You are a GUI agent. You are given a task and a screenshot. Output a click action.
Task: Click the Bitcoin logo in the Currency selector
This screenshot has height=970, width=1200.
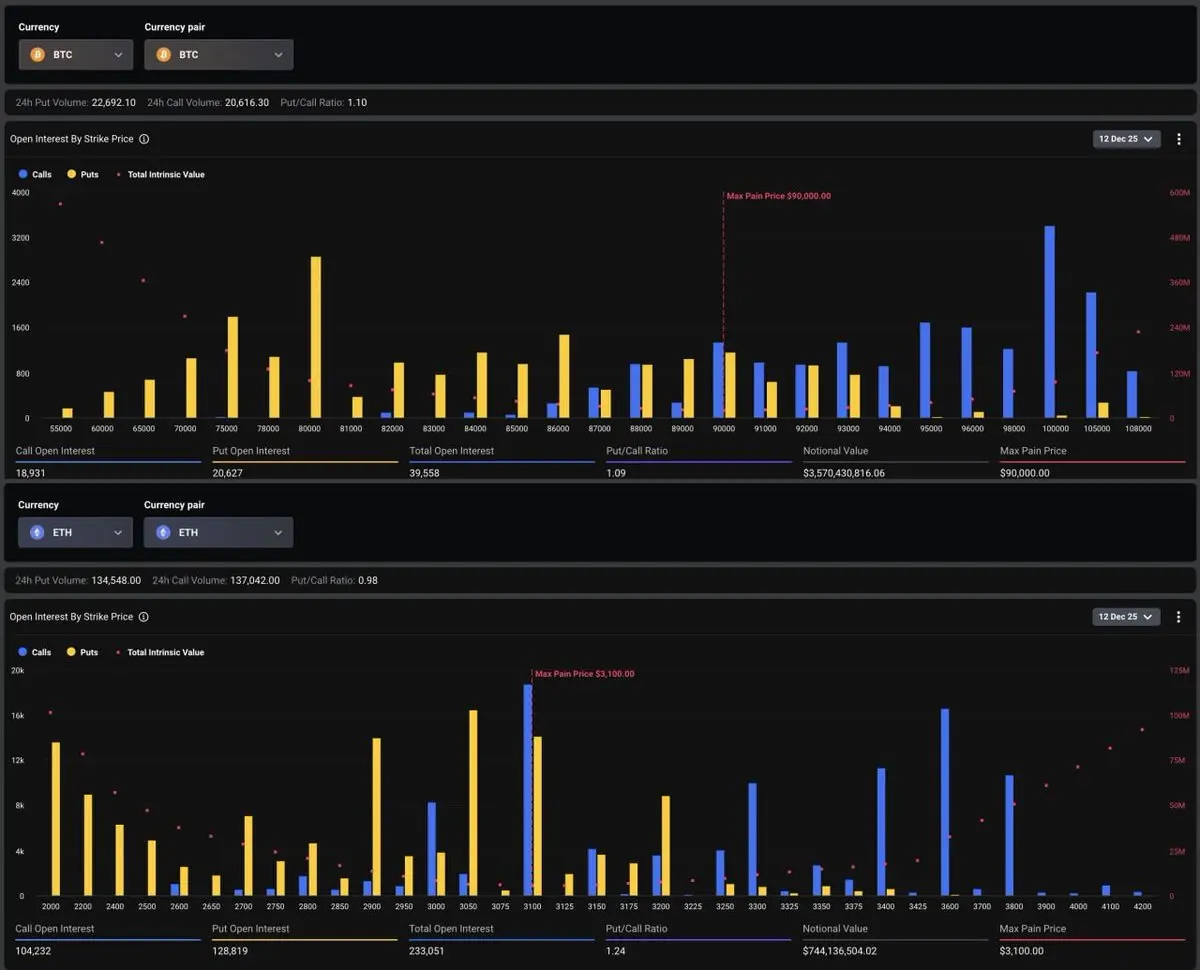(x=37, y=54)
